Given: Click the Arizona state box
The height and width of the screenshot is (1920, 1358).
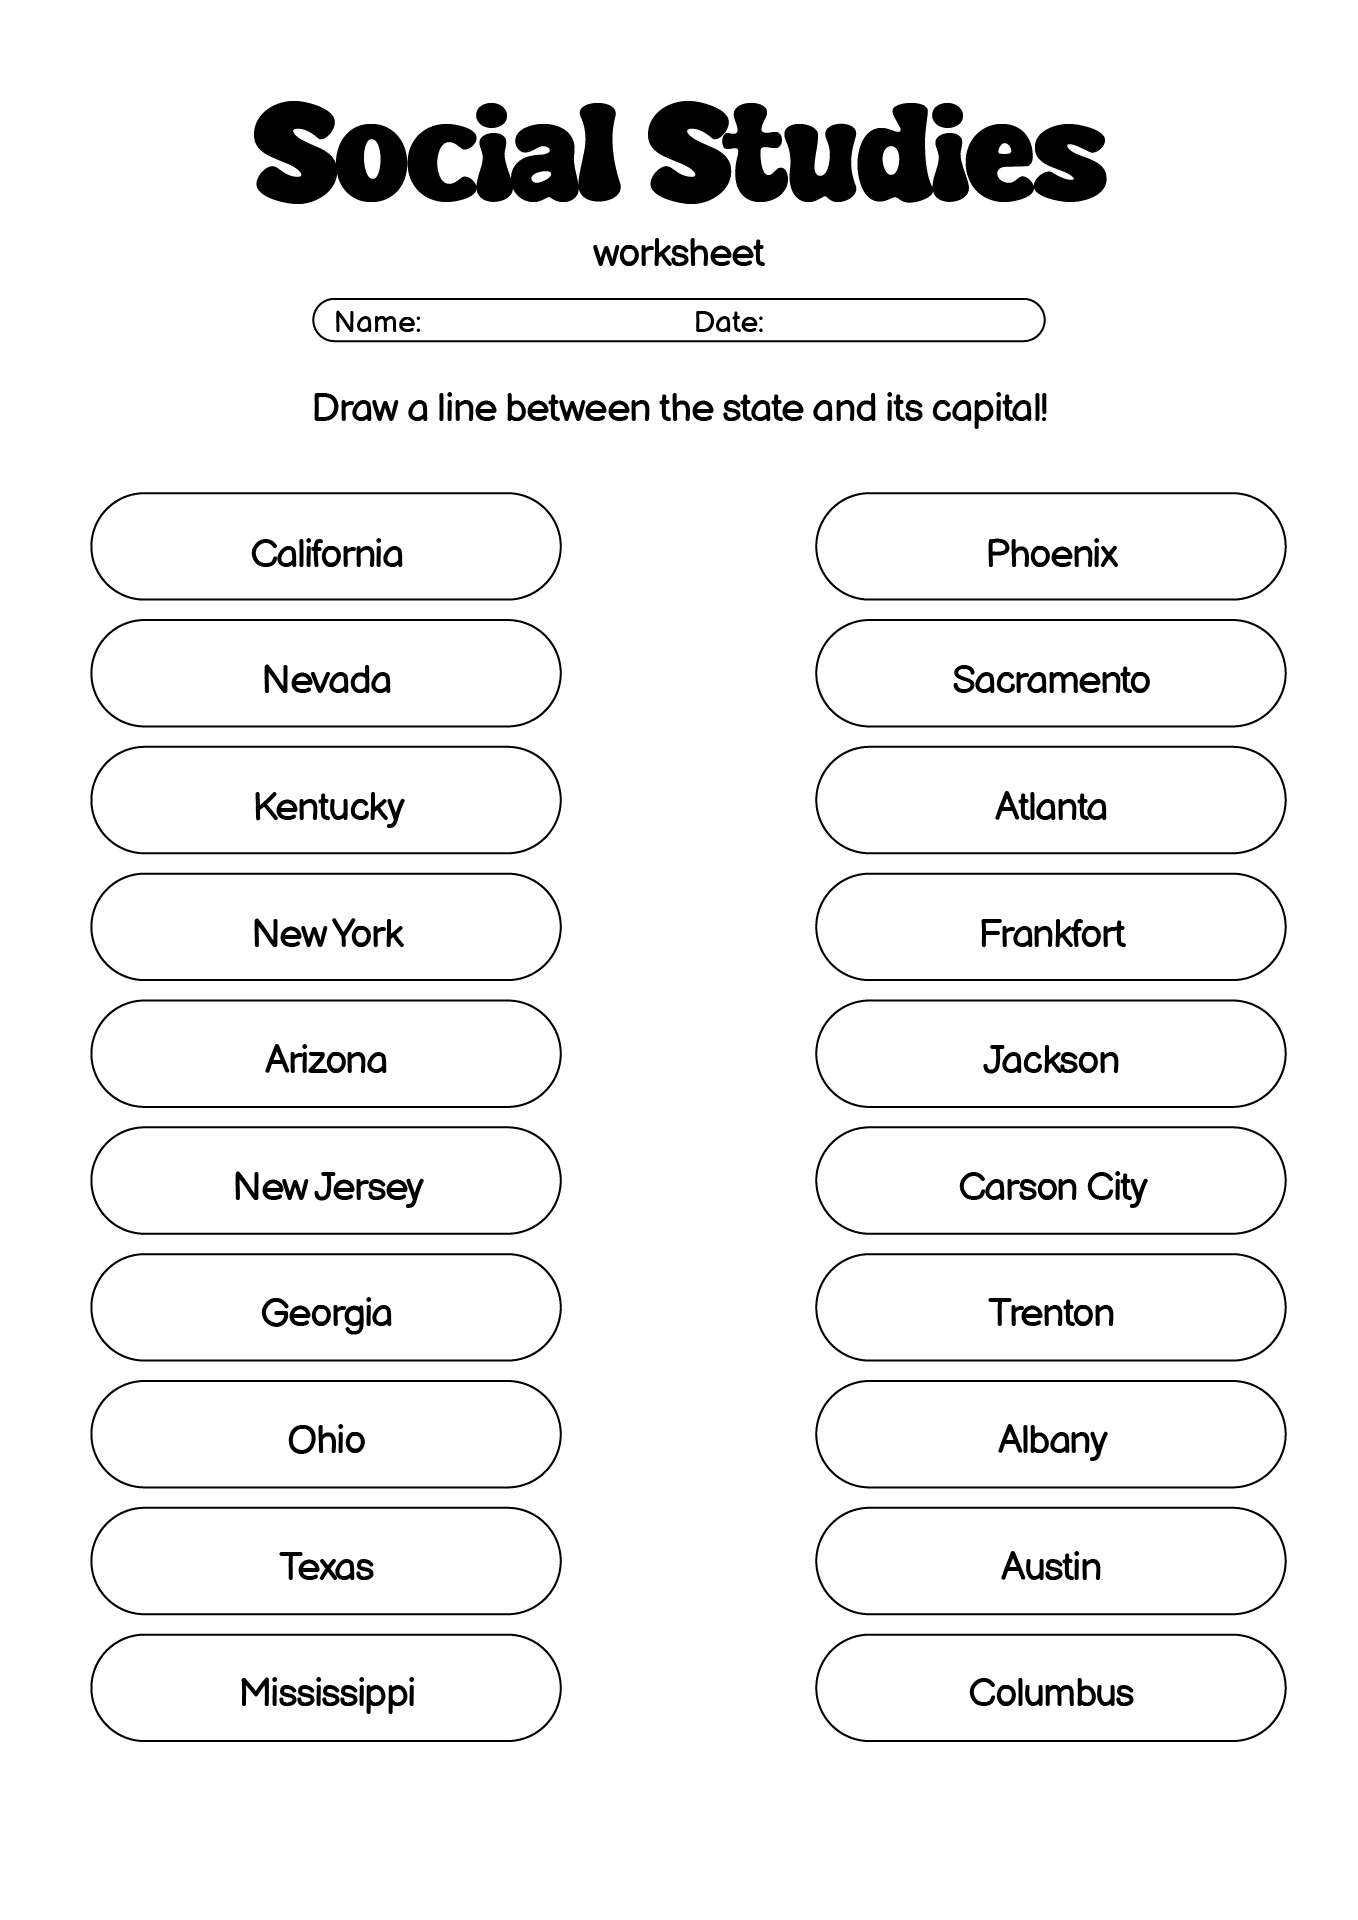Looking at the screenshot, I should (x=326, y=1054).
